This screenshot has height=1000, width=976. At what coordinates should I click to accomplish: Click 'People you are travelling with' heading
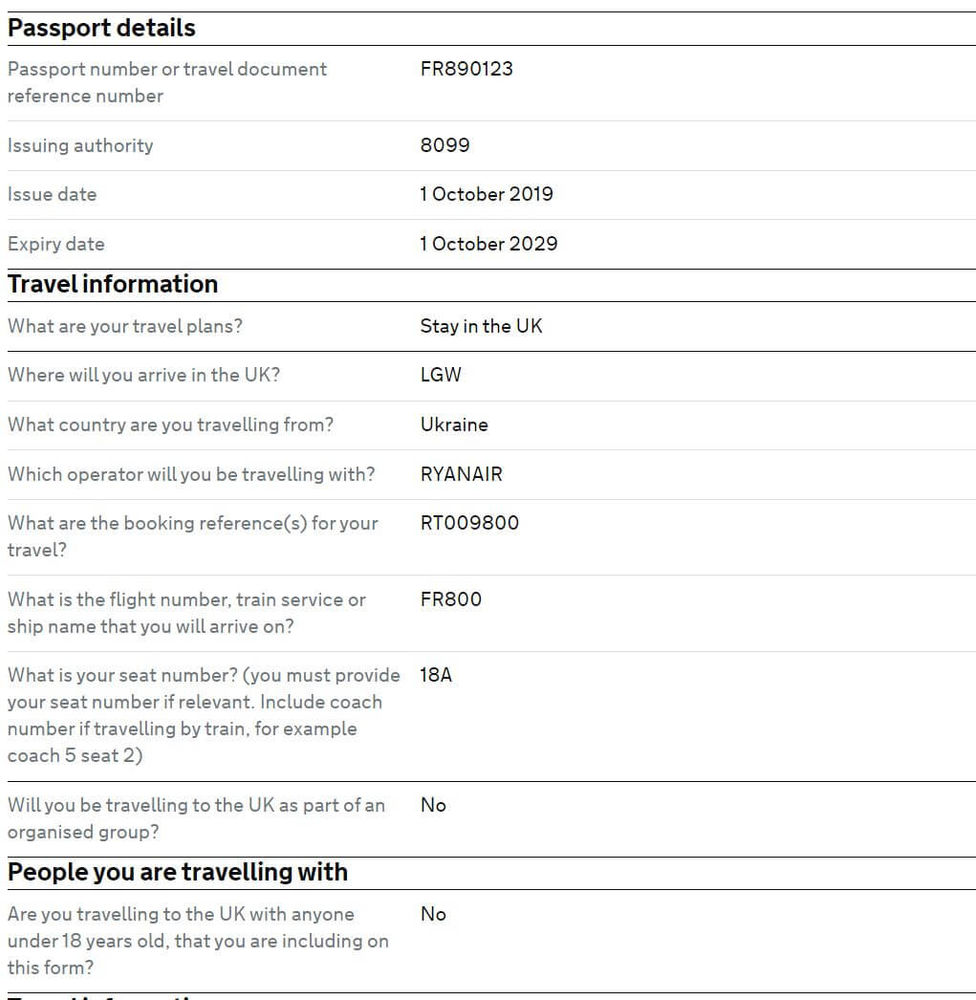178,872
